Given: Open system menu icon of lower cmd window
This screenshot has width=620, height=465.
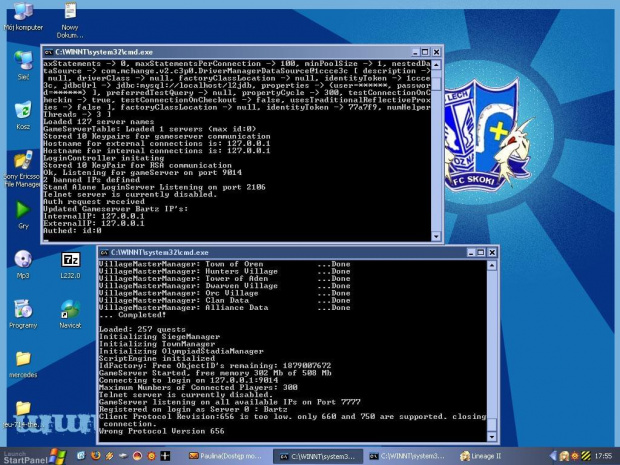Looking at the screenshot, I should (104, 252).
